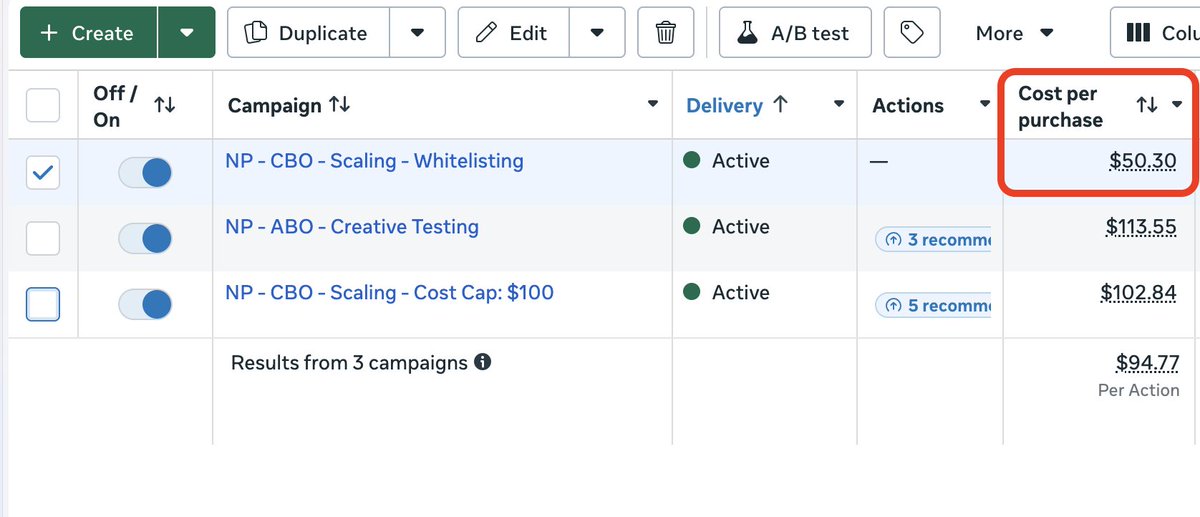
Task: Sort using Cost per purchase arrows
Action: click(x=1147, y=105)
